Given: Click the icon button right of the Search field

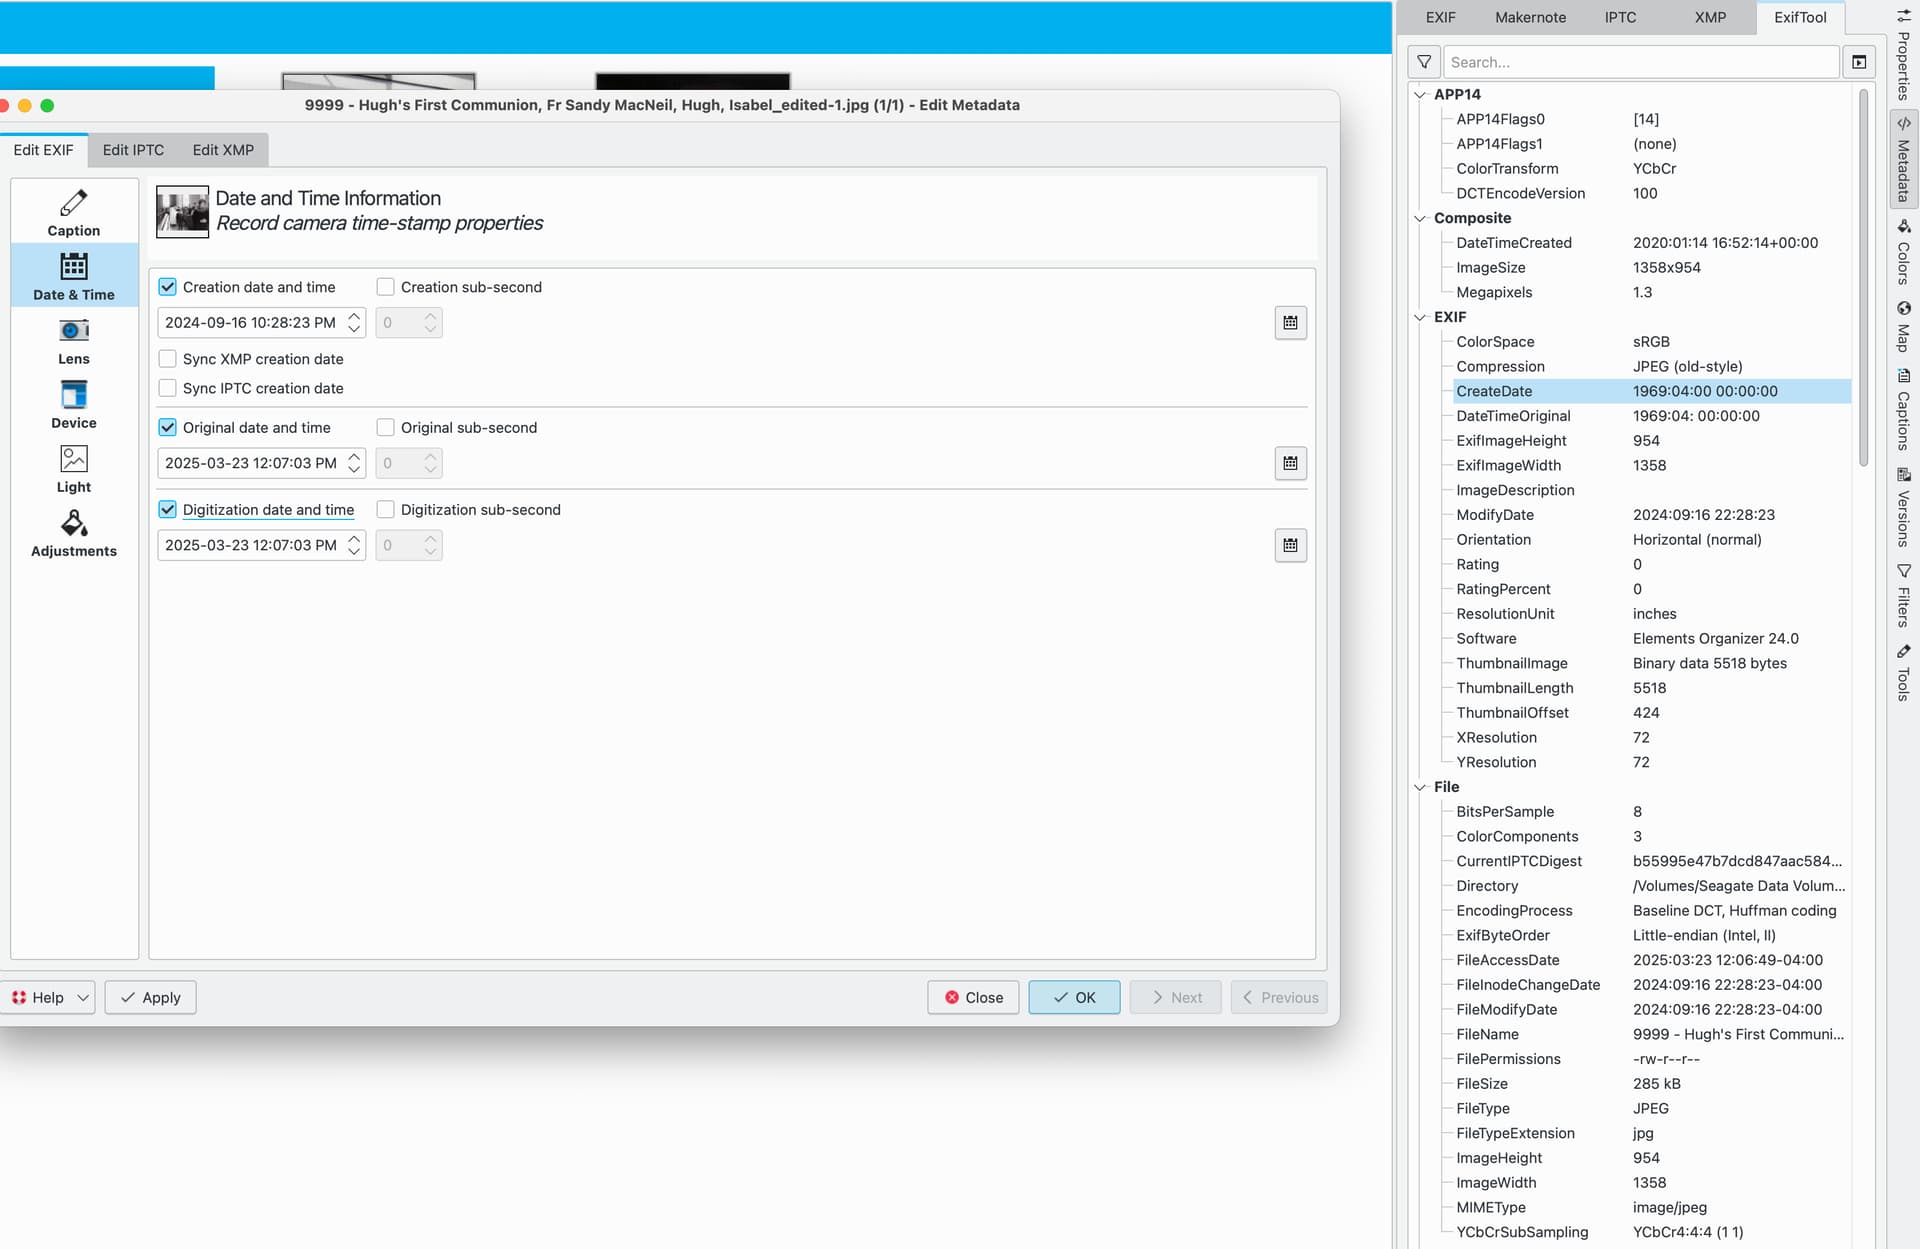Looking at the screenshot, I should (1858, 62).
